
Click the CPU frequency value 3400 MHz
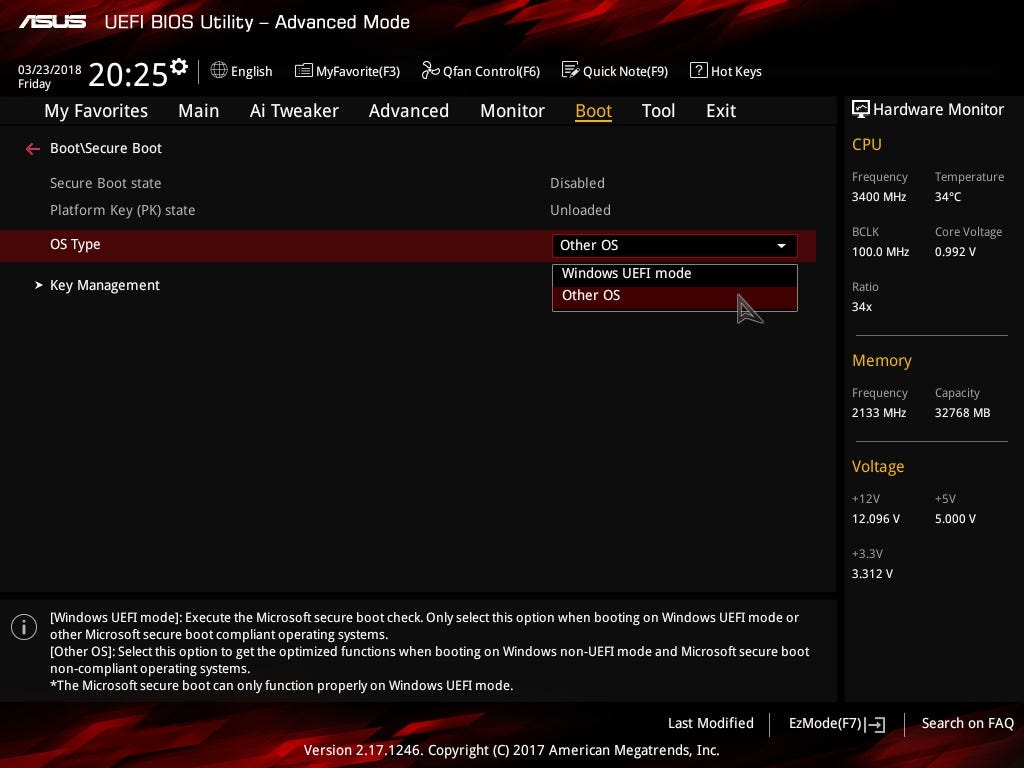coord(878,197)
